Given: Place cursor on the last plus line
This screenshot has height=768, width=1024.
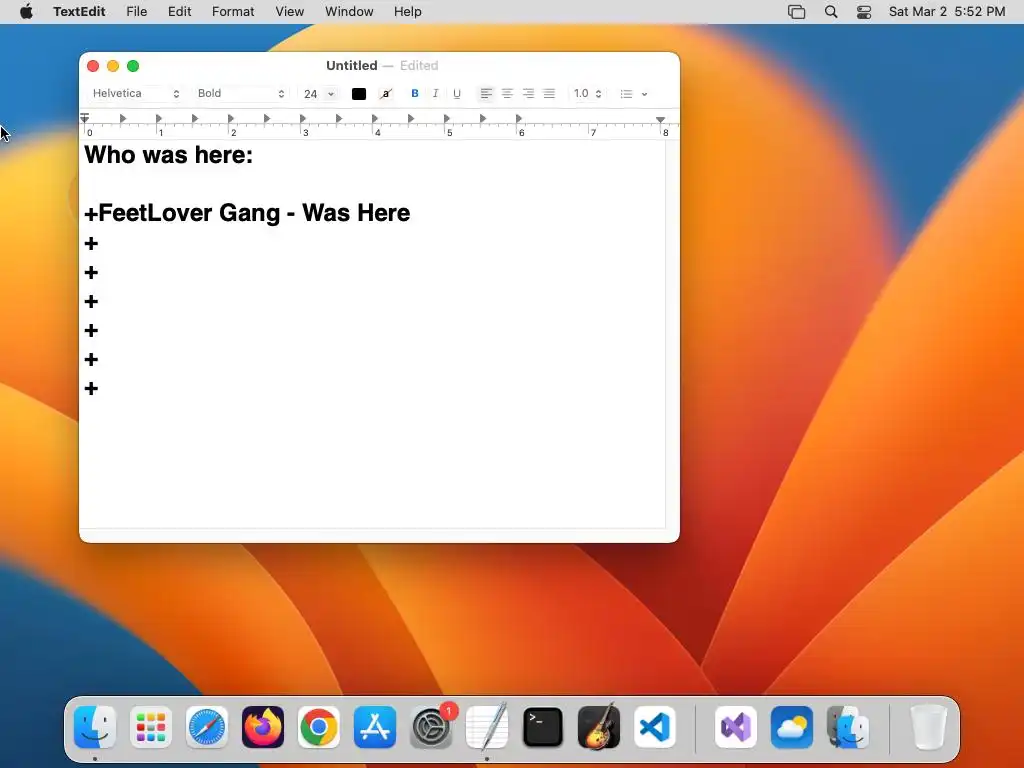Looking at the screenshot, I should coord(91,389).
